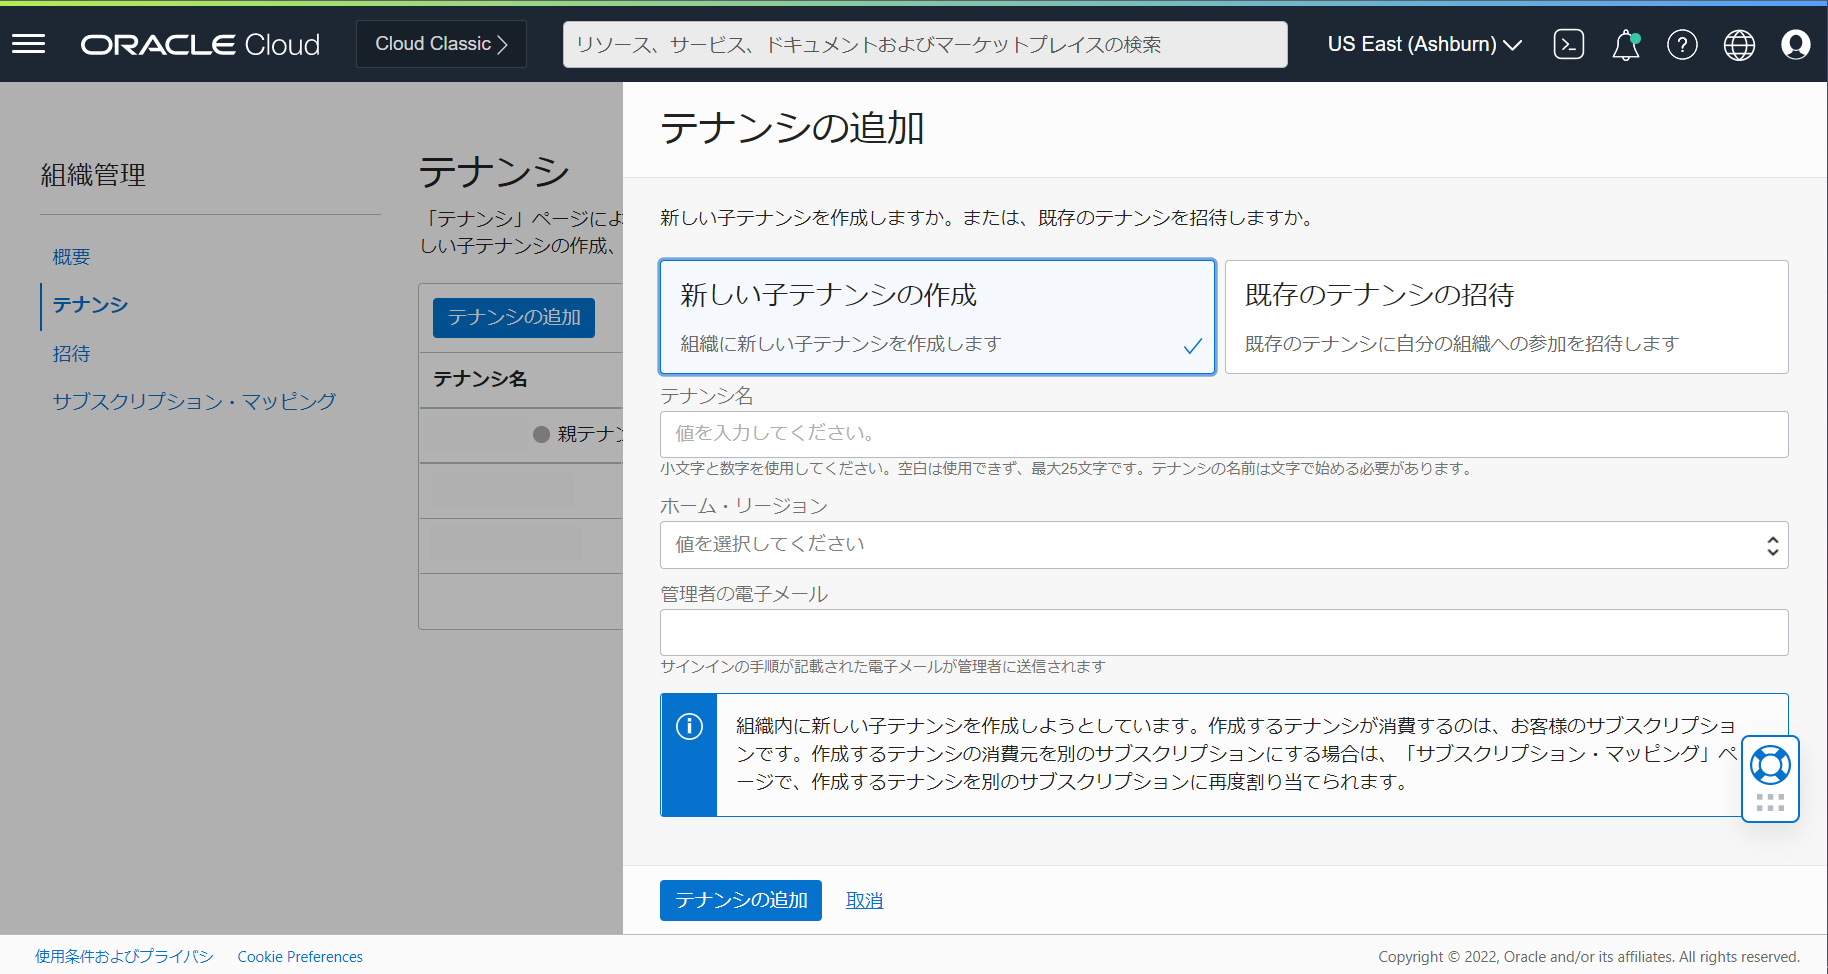
Task: Select the 既存のテナンシの招待 option card
Action: [1506, 317]
